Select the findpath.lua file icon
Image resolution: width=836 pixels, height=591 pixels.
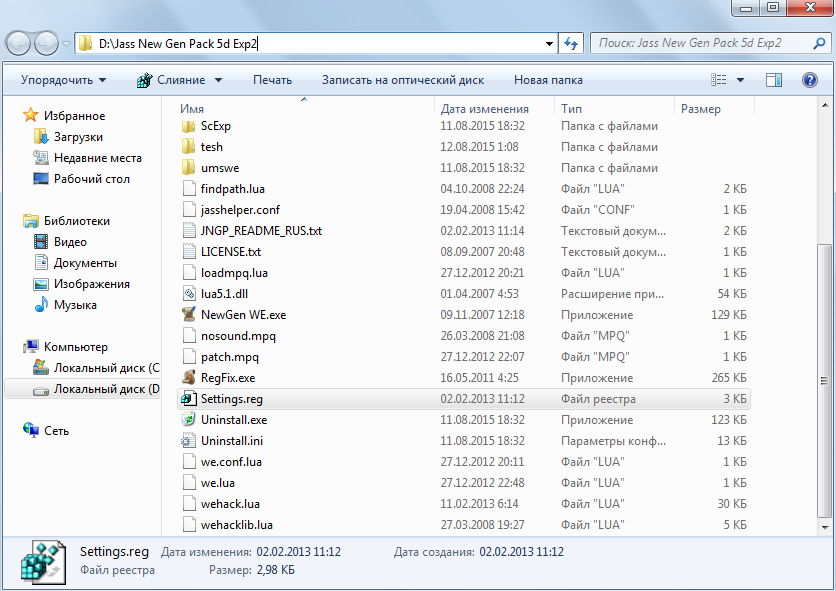[x=189, y=188]
